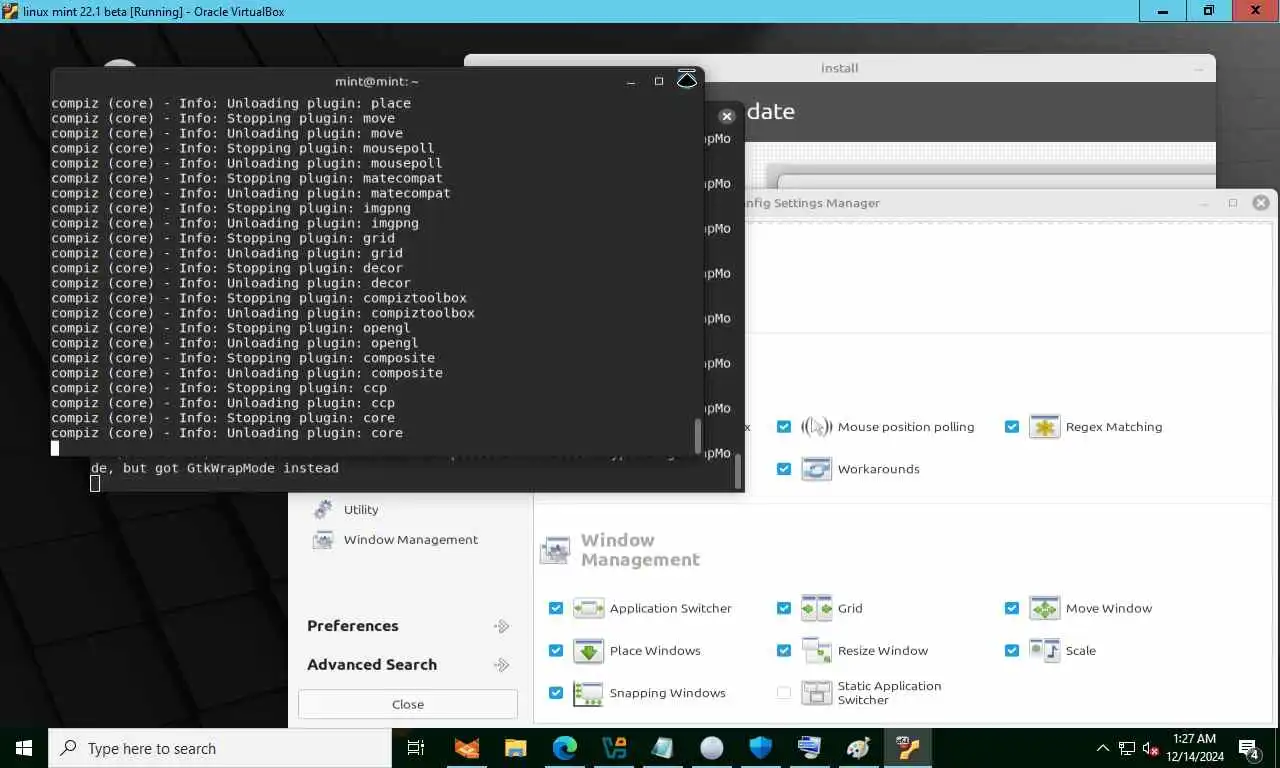Open Windows Security shield taskbar icon
Screen dimensions: 1280x768
pyautogui.click(x=761, y=748)
